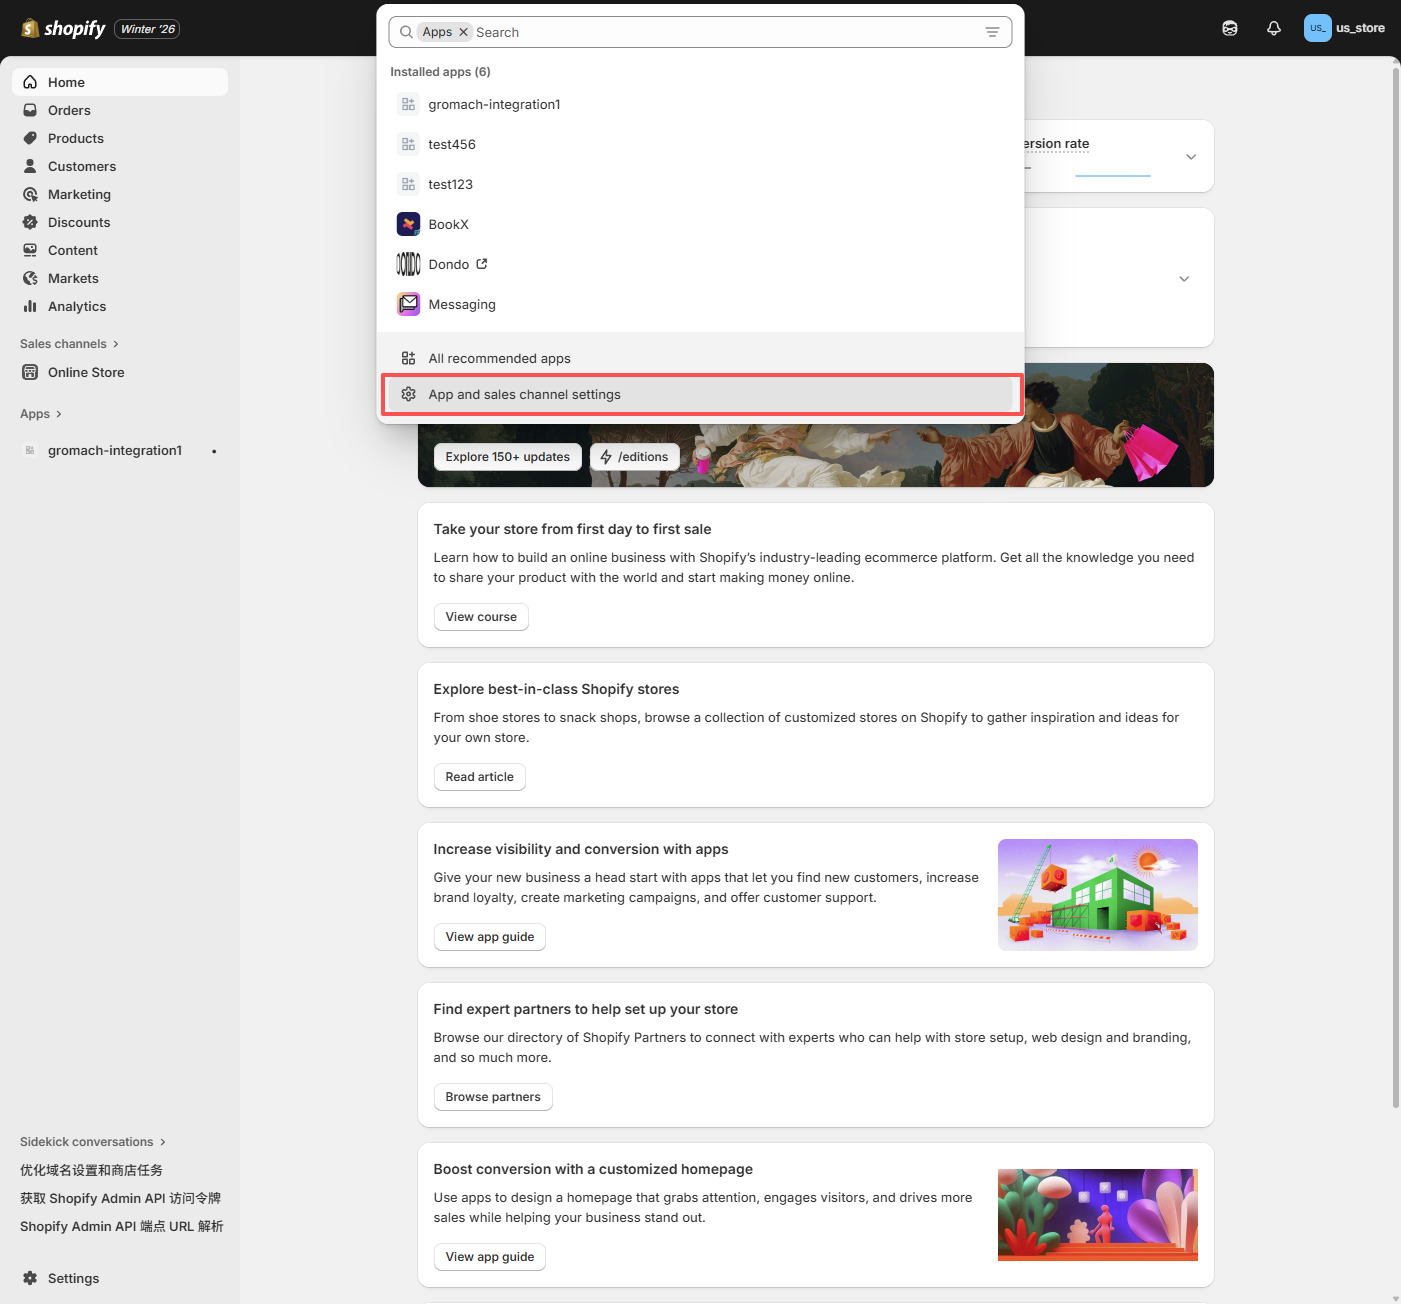Click the search filter icon

pos(992,32)
